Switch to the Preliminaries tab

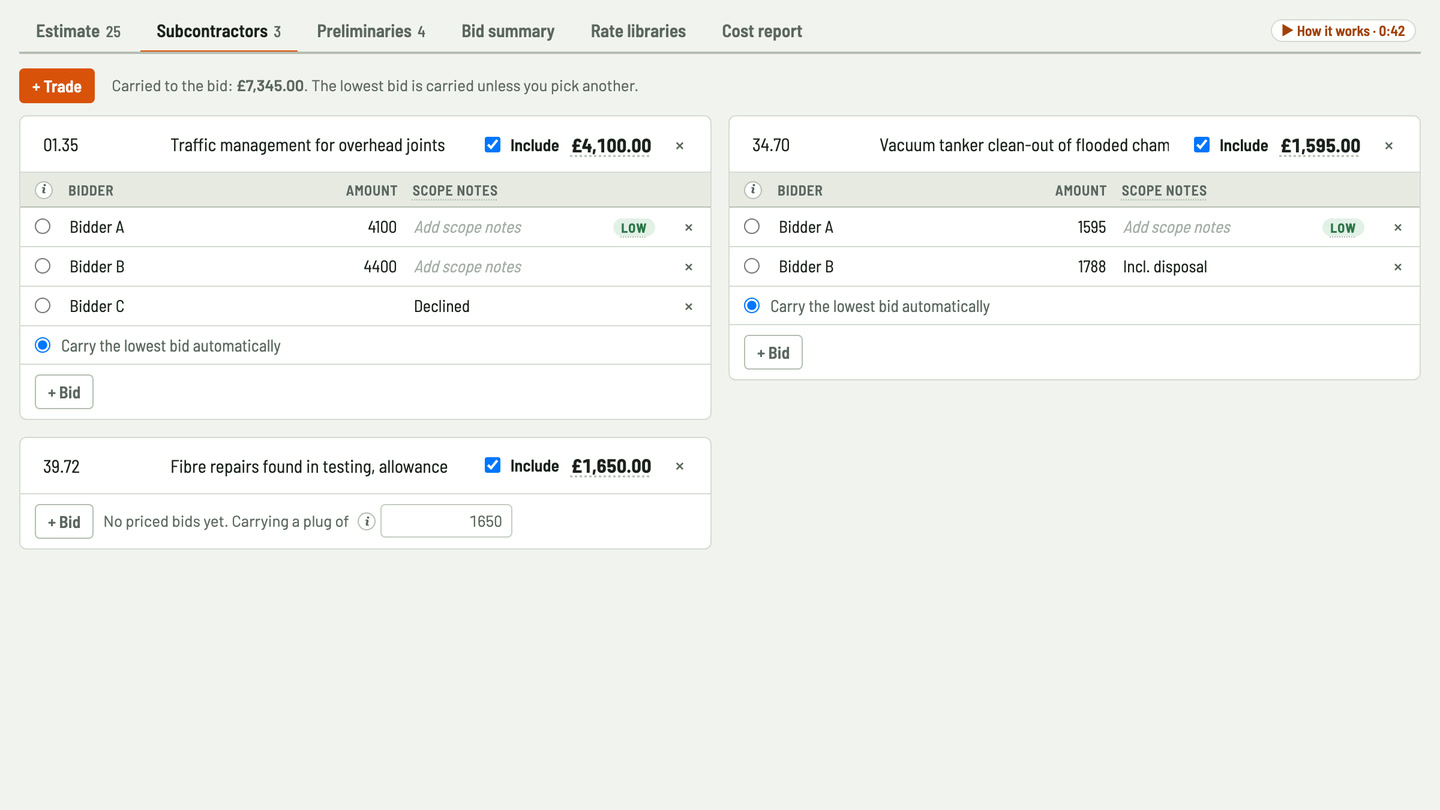(x=371, y=31)
